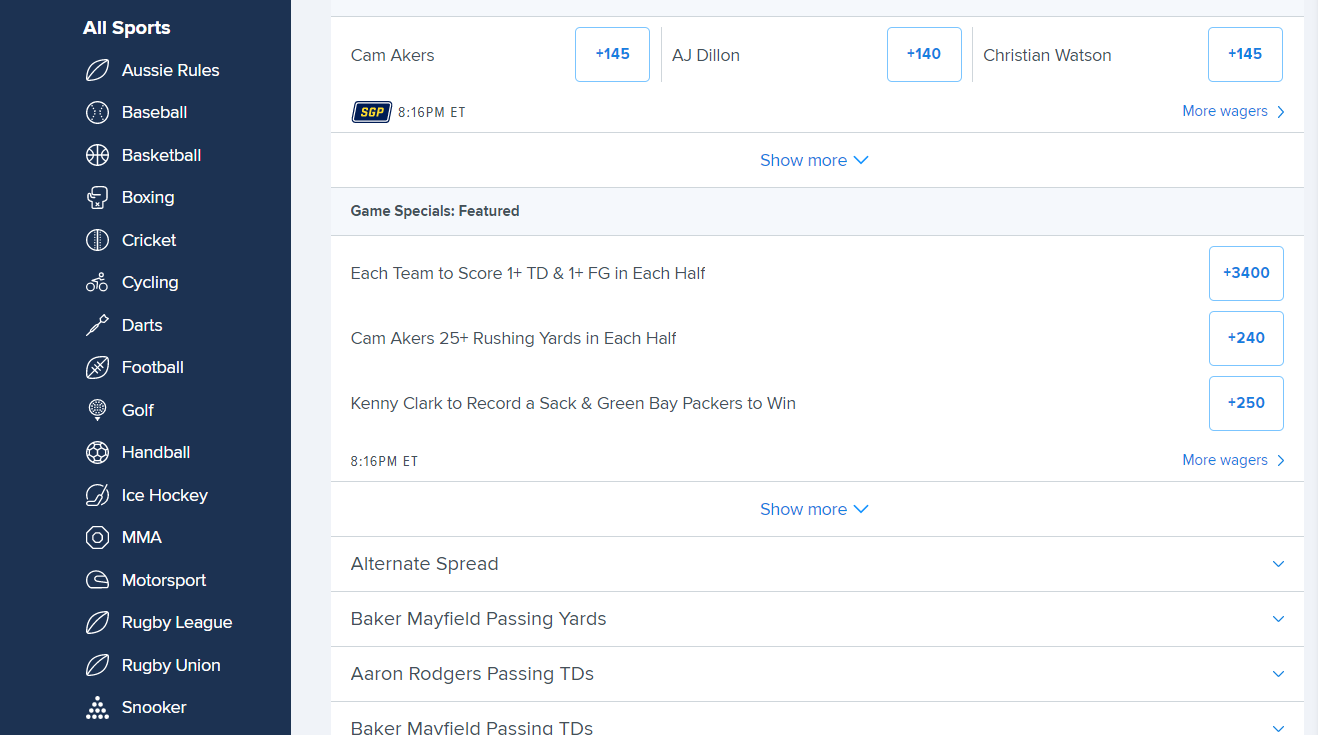Image resolution: width=1318 pixels, height=735 pixels.
Task: Expand Alternate Spread market
Action: tap(817, 564)
